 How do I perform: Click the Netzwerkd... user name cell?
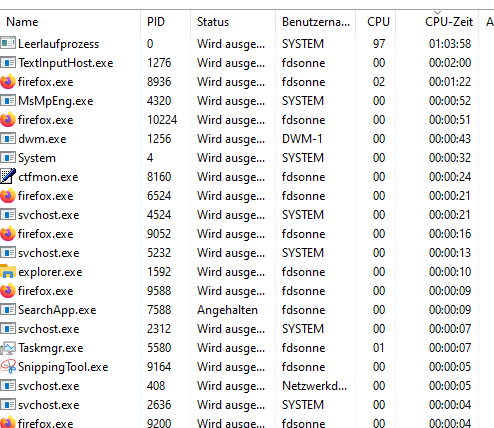coord(315,386)
